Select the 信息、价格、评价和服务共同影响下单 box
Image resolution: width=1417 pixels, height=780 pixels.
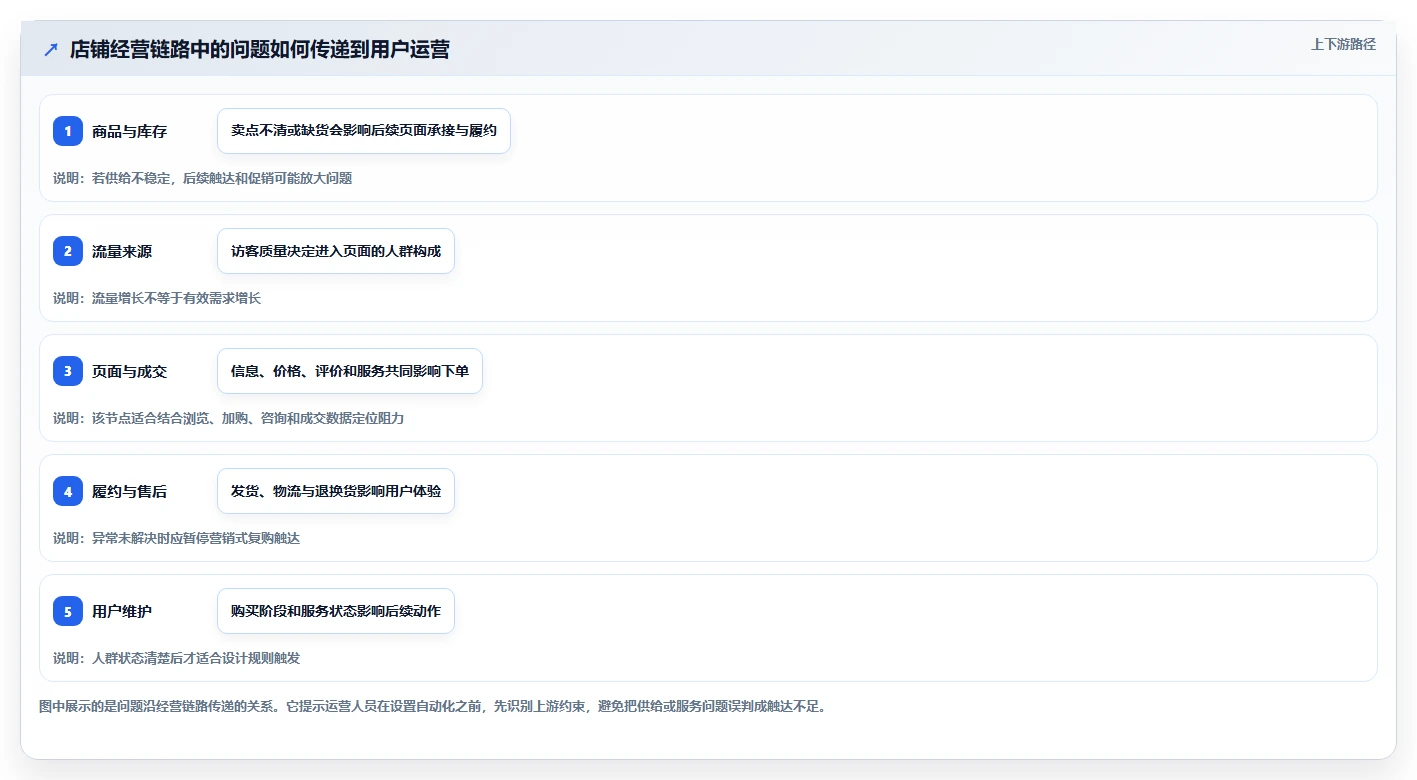[x=350, y=371]
